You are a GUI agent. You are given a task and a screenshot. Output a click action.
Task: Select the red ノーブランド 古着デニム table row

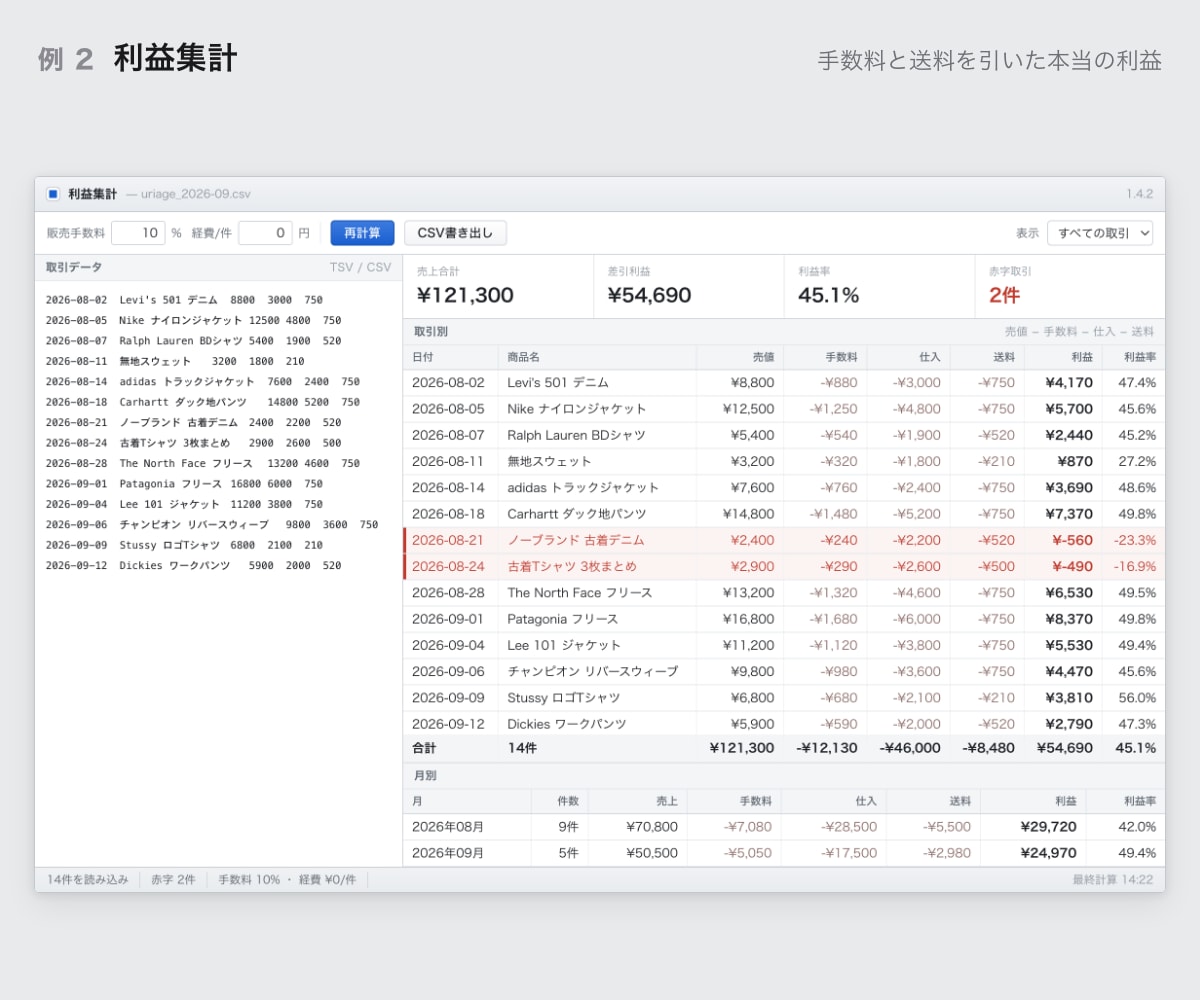click(784, 540)
